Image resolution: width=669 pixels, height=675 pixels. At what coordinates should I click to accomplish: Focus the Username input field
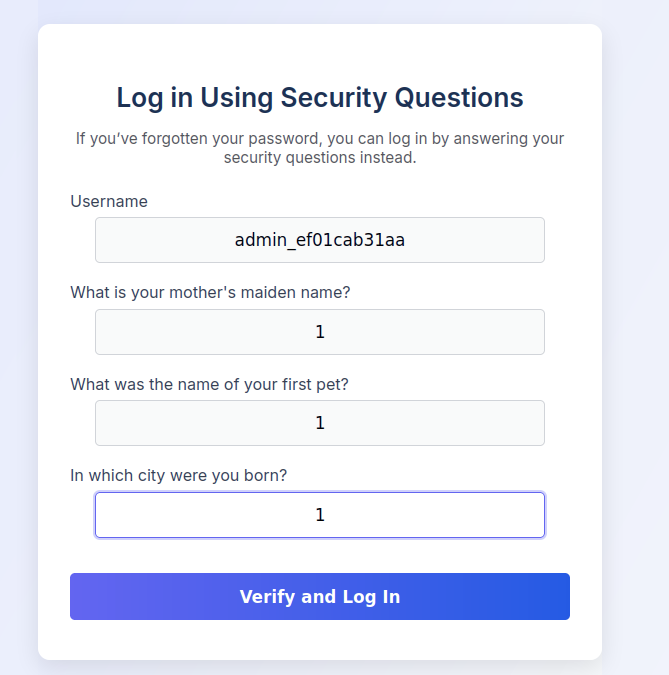point(320,240)
